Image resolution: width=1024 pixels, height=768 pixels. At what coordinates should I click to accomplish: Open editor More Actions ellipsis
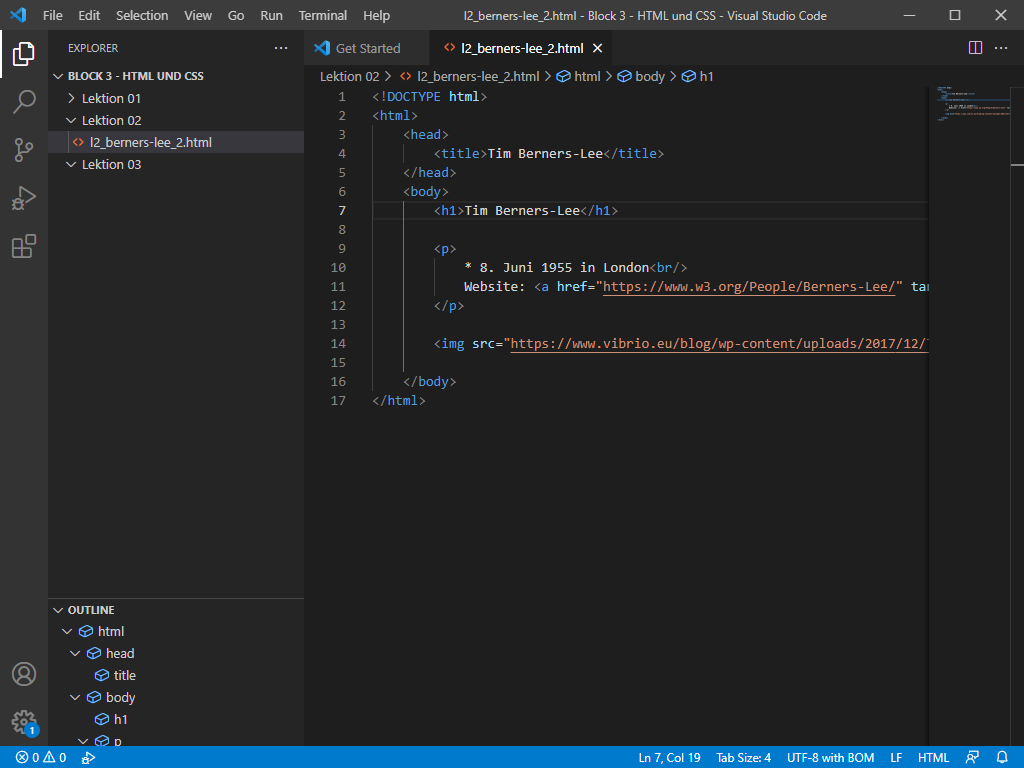[x=1000, y=48]
